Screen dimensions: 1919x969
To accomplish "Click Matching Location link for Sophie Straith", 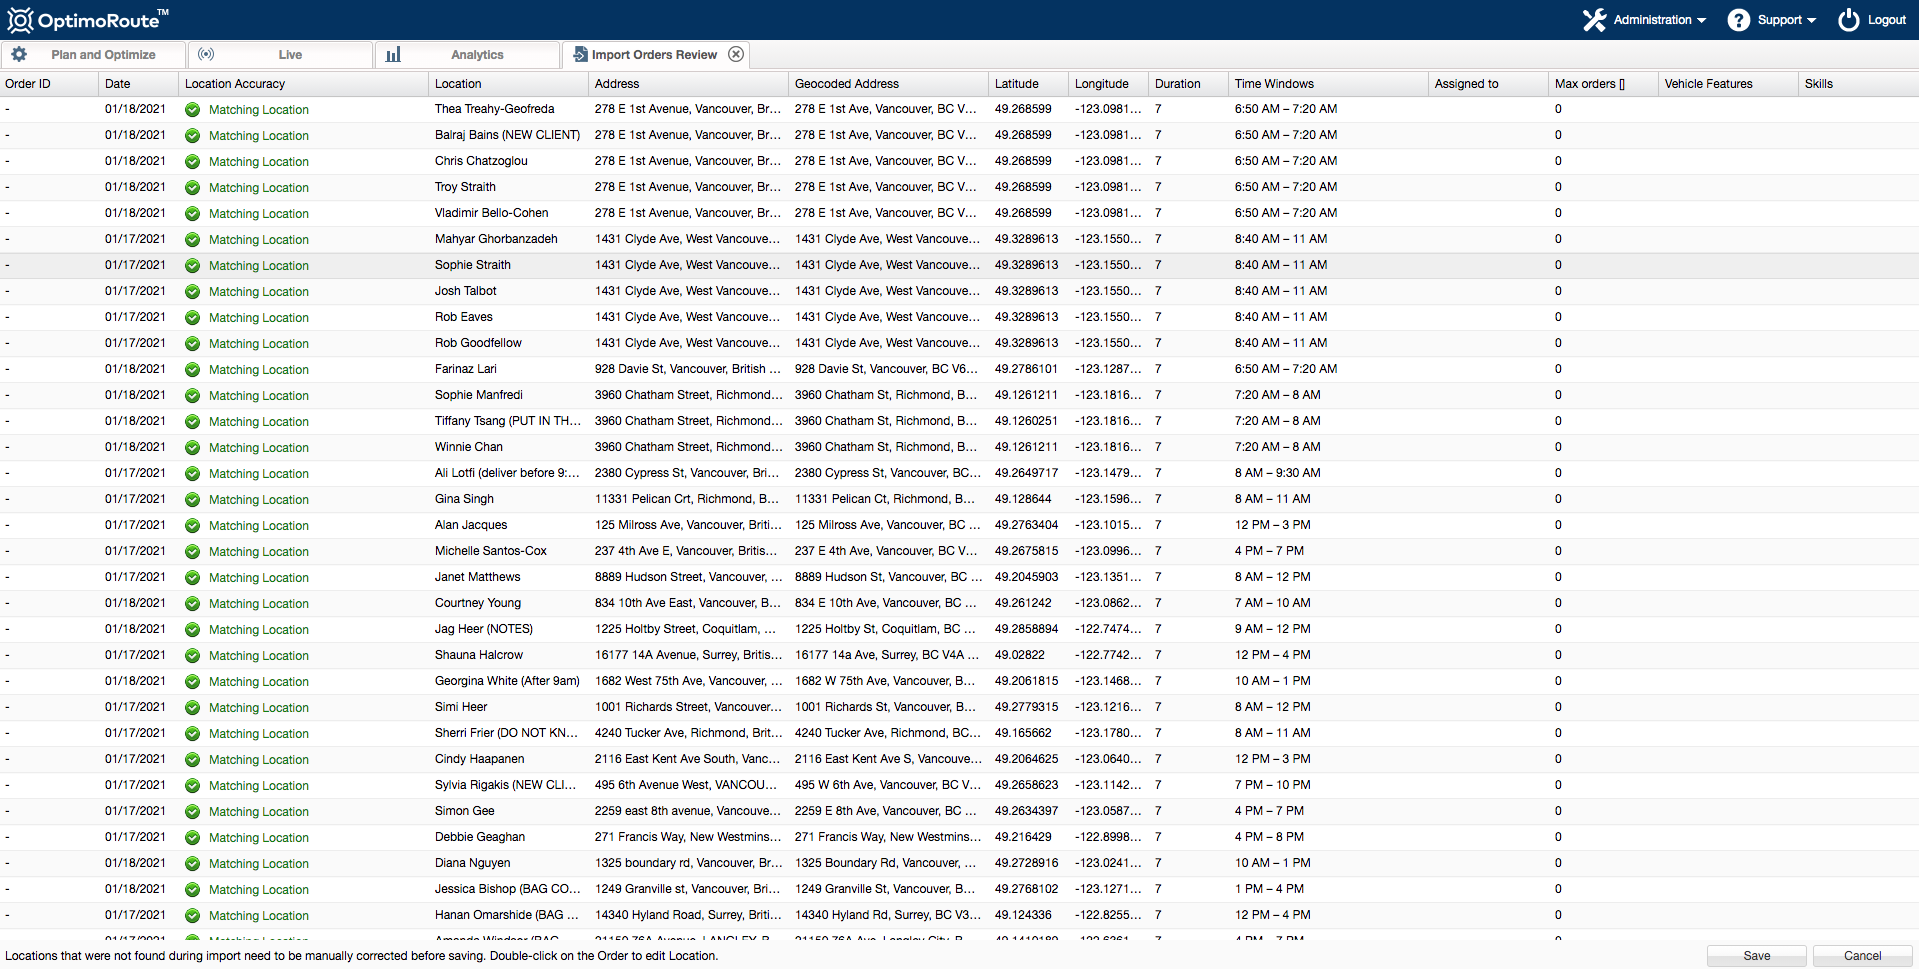I will tap(258, 266).
